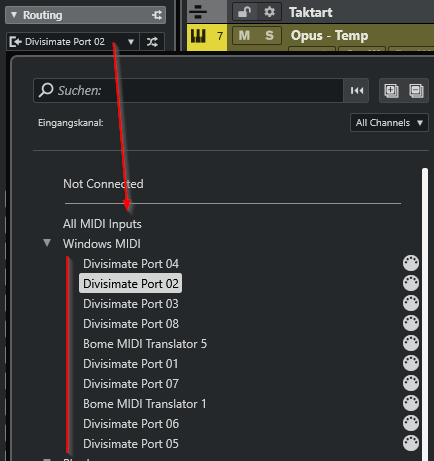Select Divisimate Port 01
The width and height of the screenshot is (434, 461).
click(131, 364)
